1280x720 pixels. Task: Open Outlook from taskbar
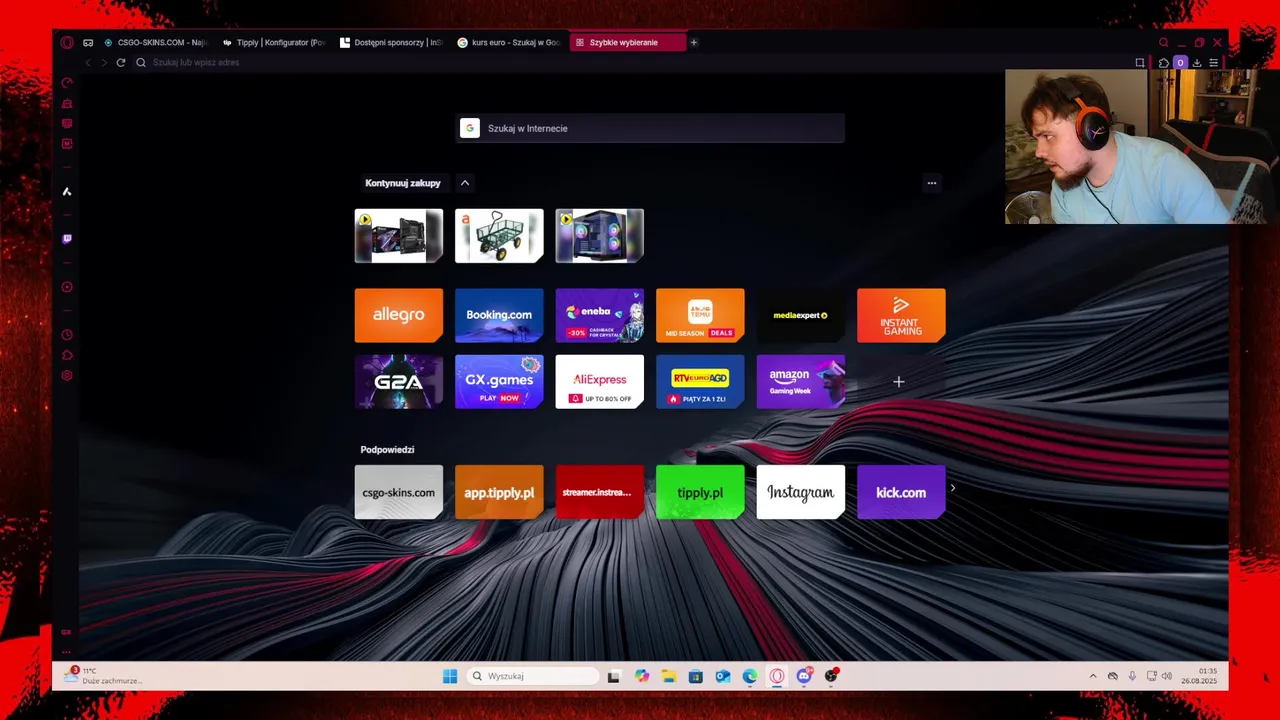point(723,676)
